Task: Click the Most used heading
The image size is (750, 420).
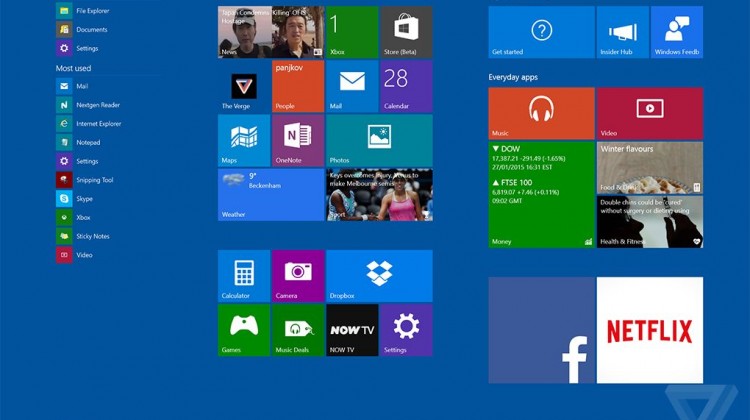Action: (73, 68)
